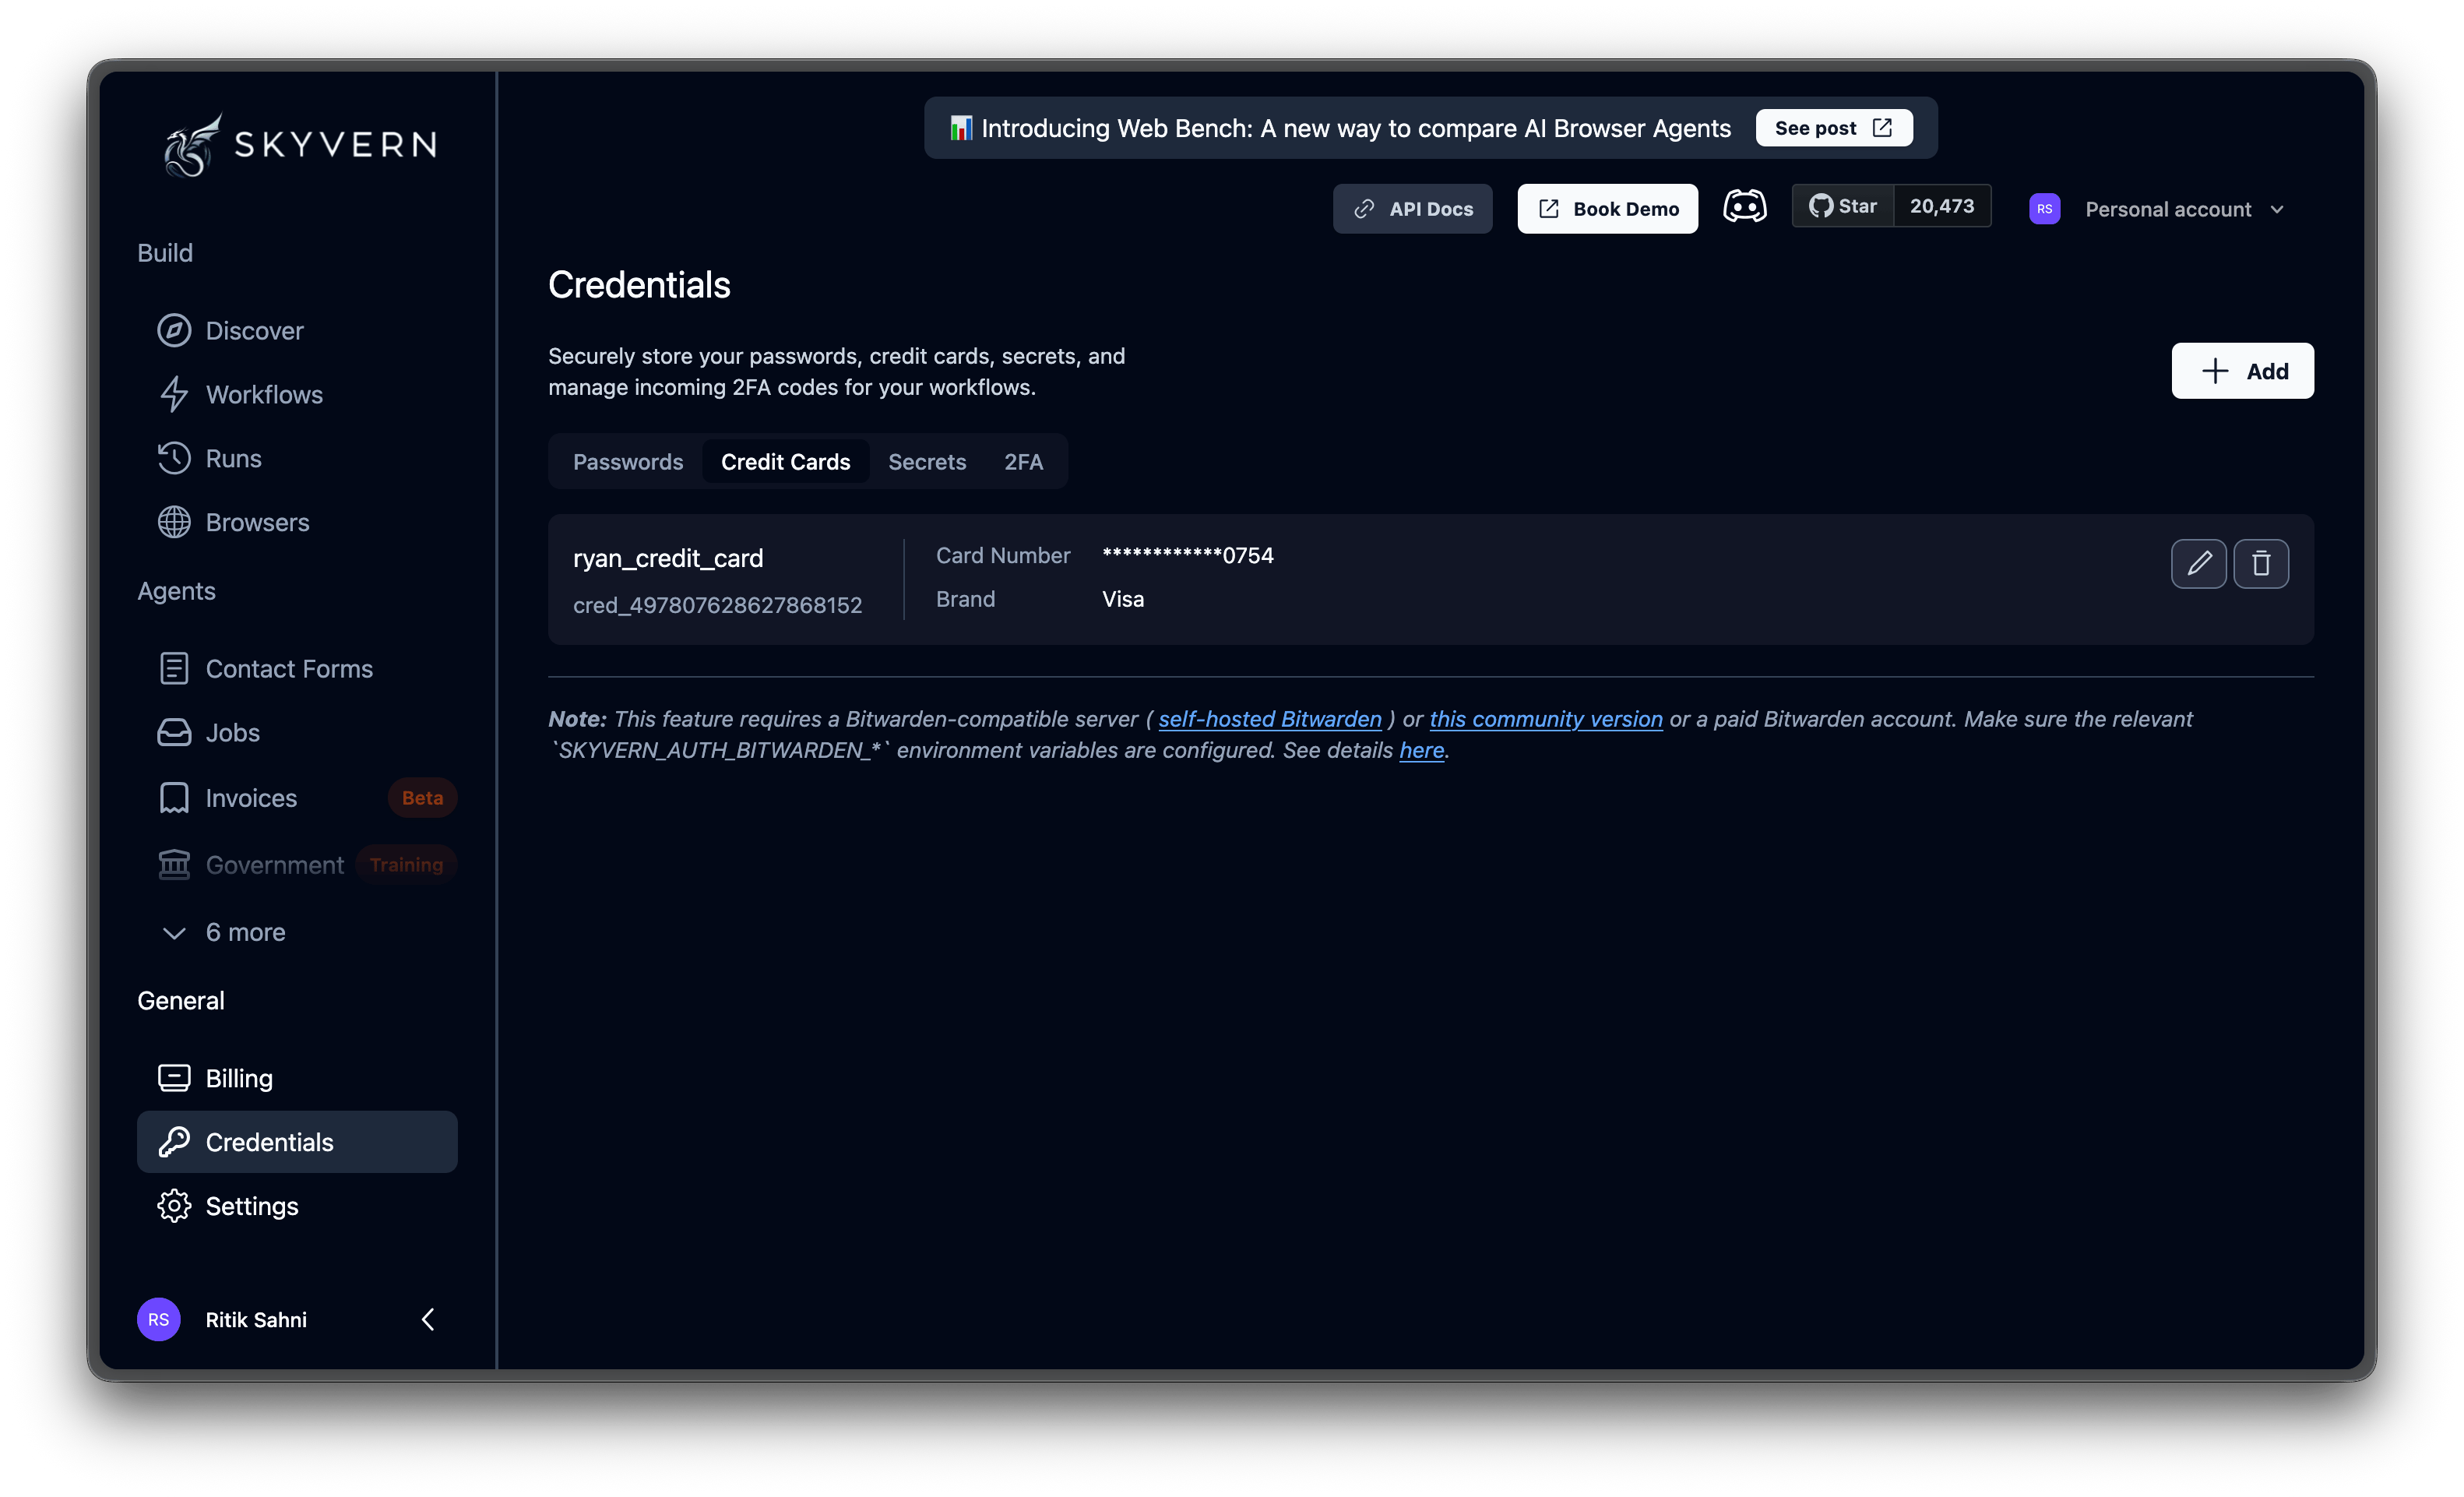Image resolution: width=2464 pixels, height=1497 pixels.
Task: Open the Invoices label in the sidebar
Action: tap(251, 797)
